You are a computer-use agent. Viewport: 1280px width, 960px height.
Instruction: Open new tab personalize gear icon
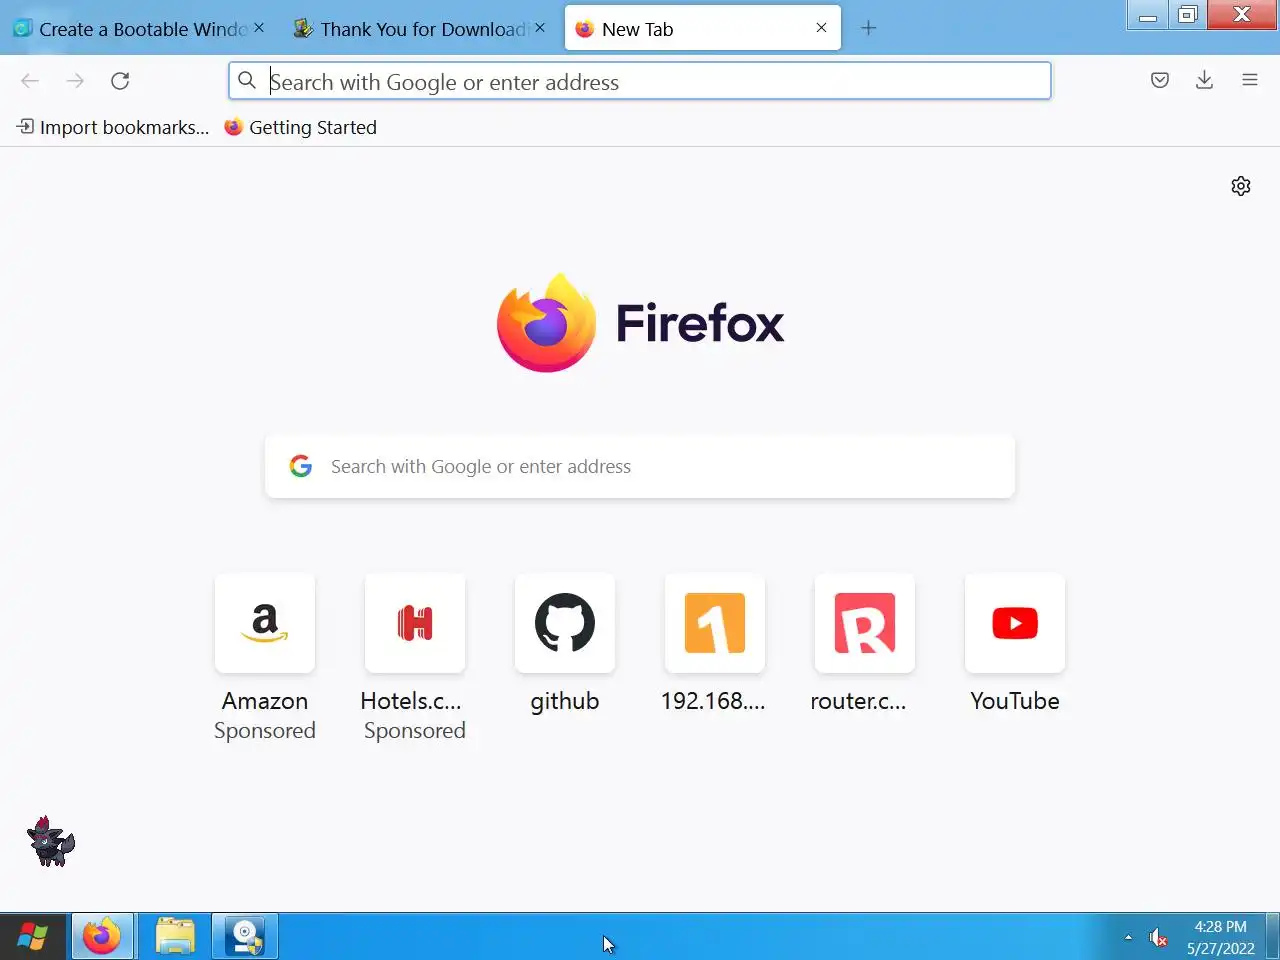click(1241, 186)
